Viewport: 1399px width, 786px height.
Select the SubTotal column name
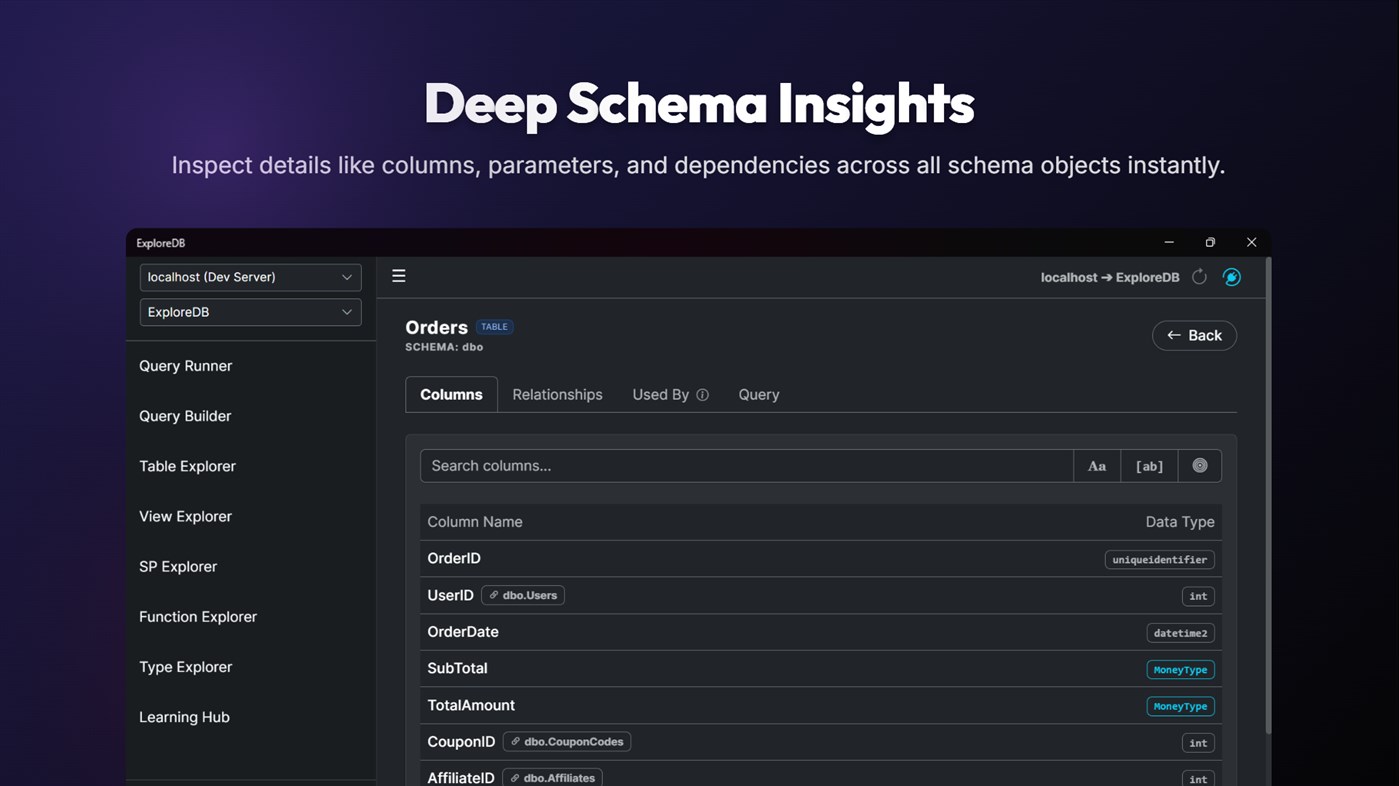click(x=457, y=668)
